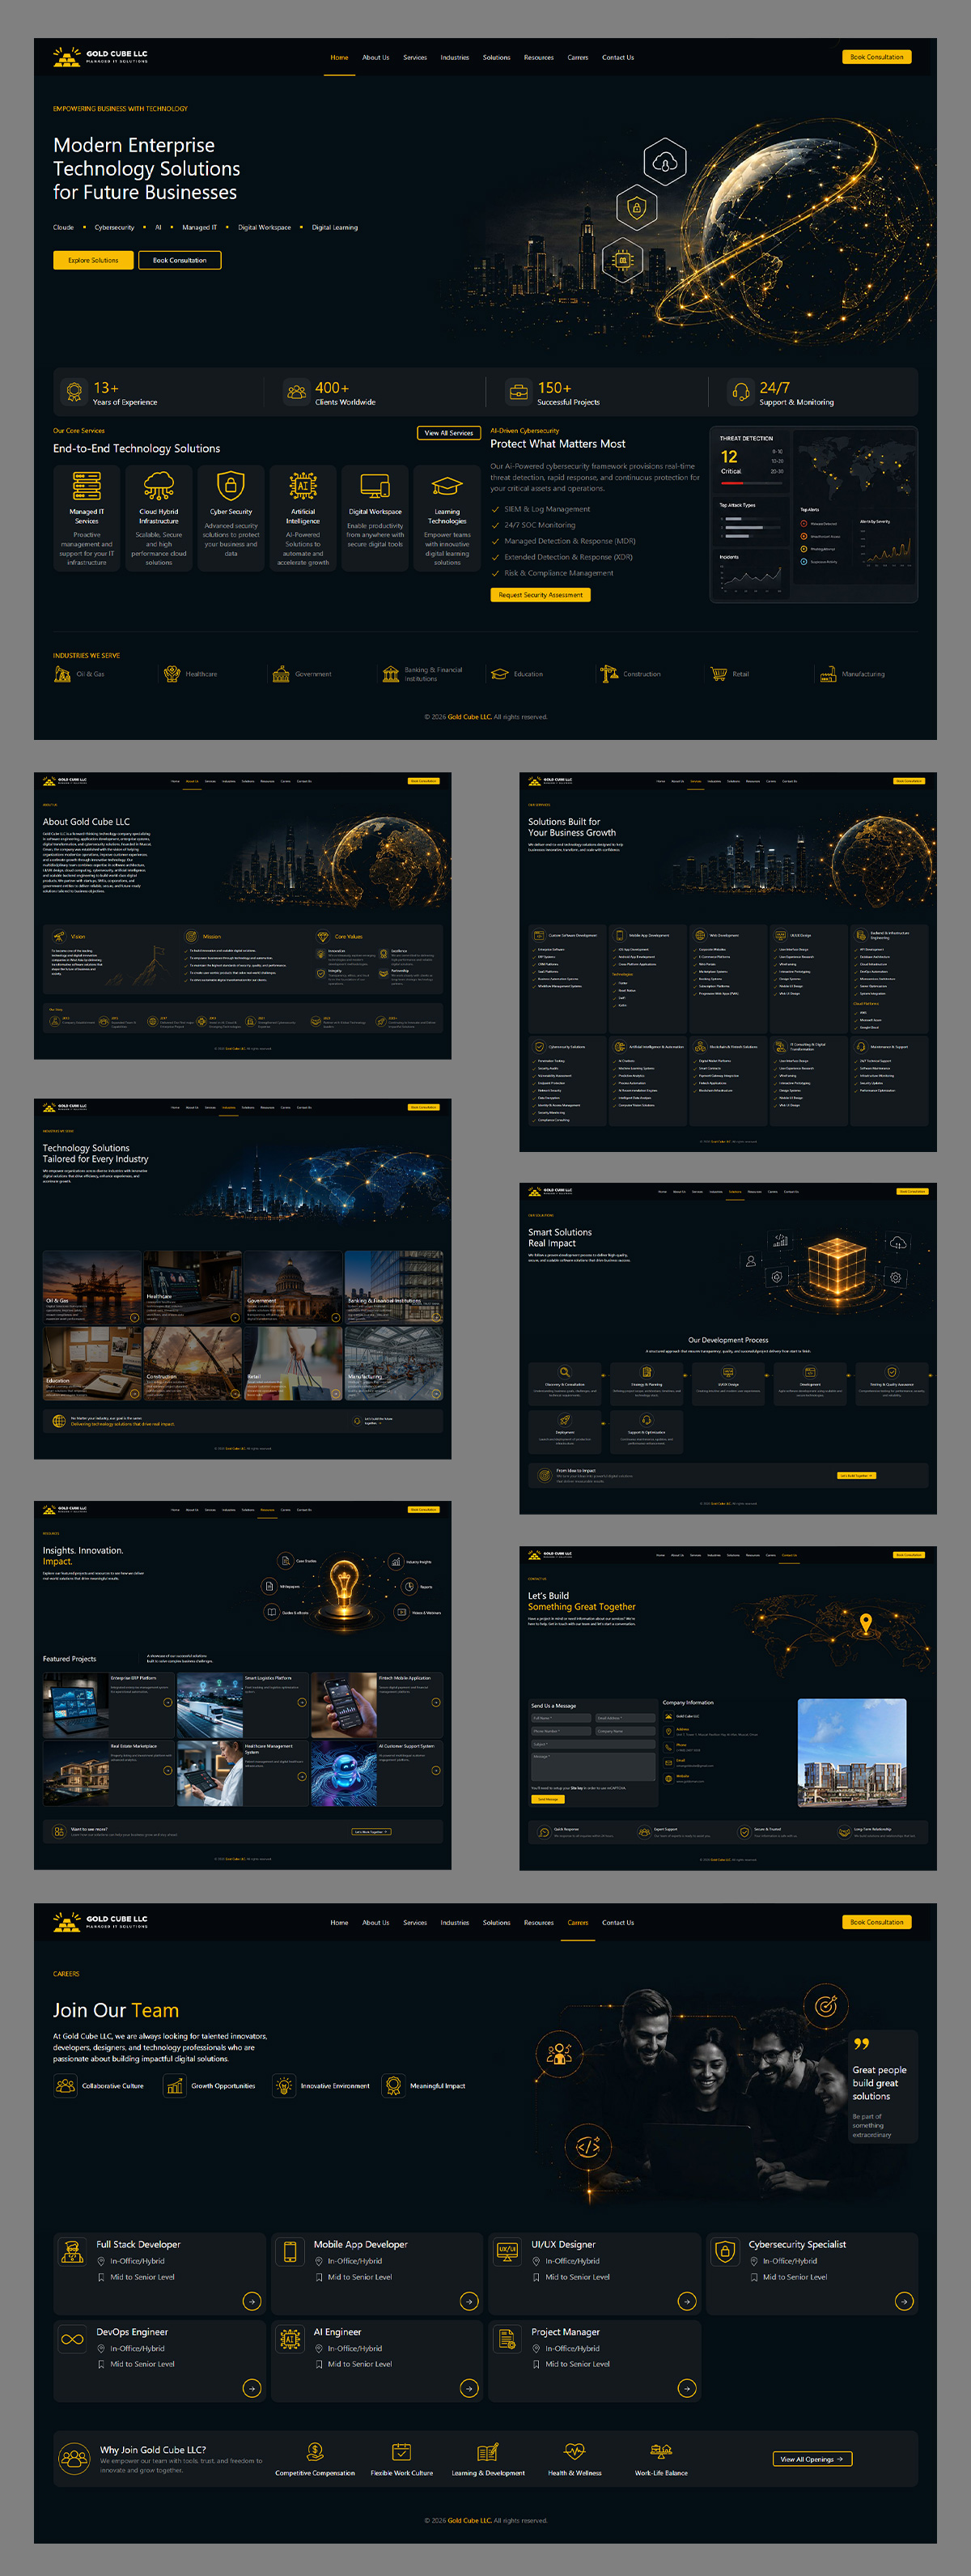
Task: Click the View All Openings button
Action: 812,2459
